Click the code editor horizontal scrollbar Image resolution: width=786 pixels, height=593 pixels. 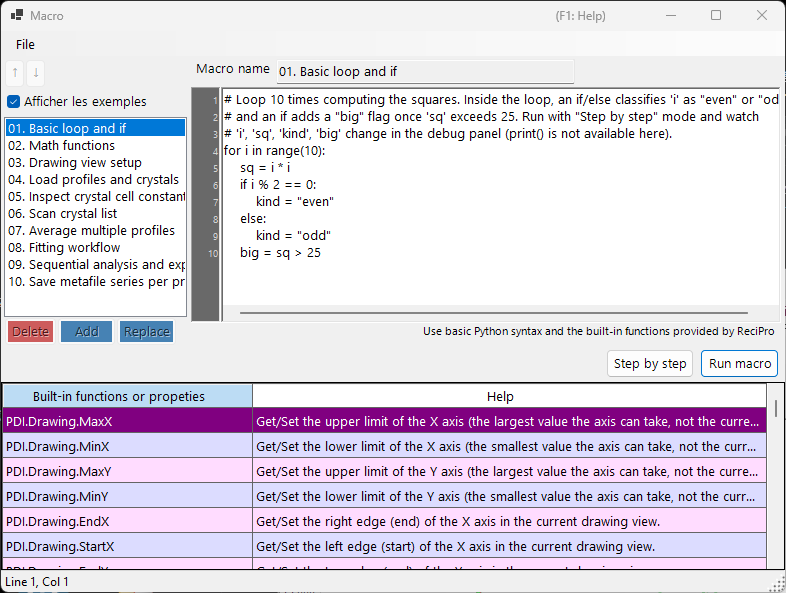(x=494, y=313)
